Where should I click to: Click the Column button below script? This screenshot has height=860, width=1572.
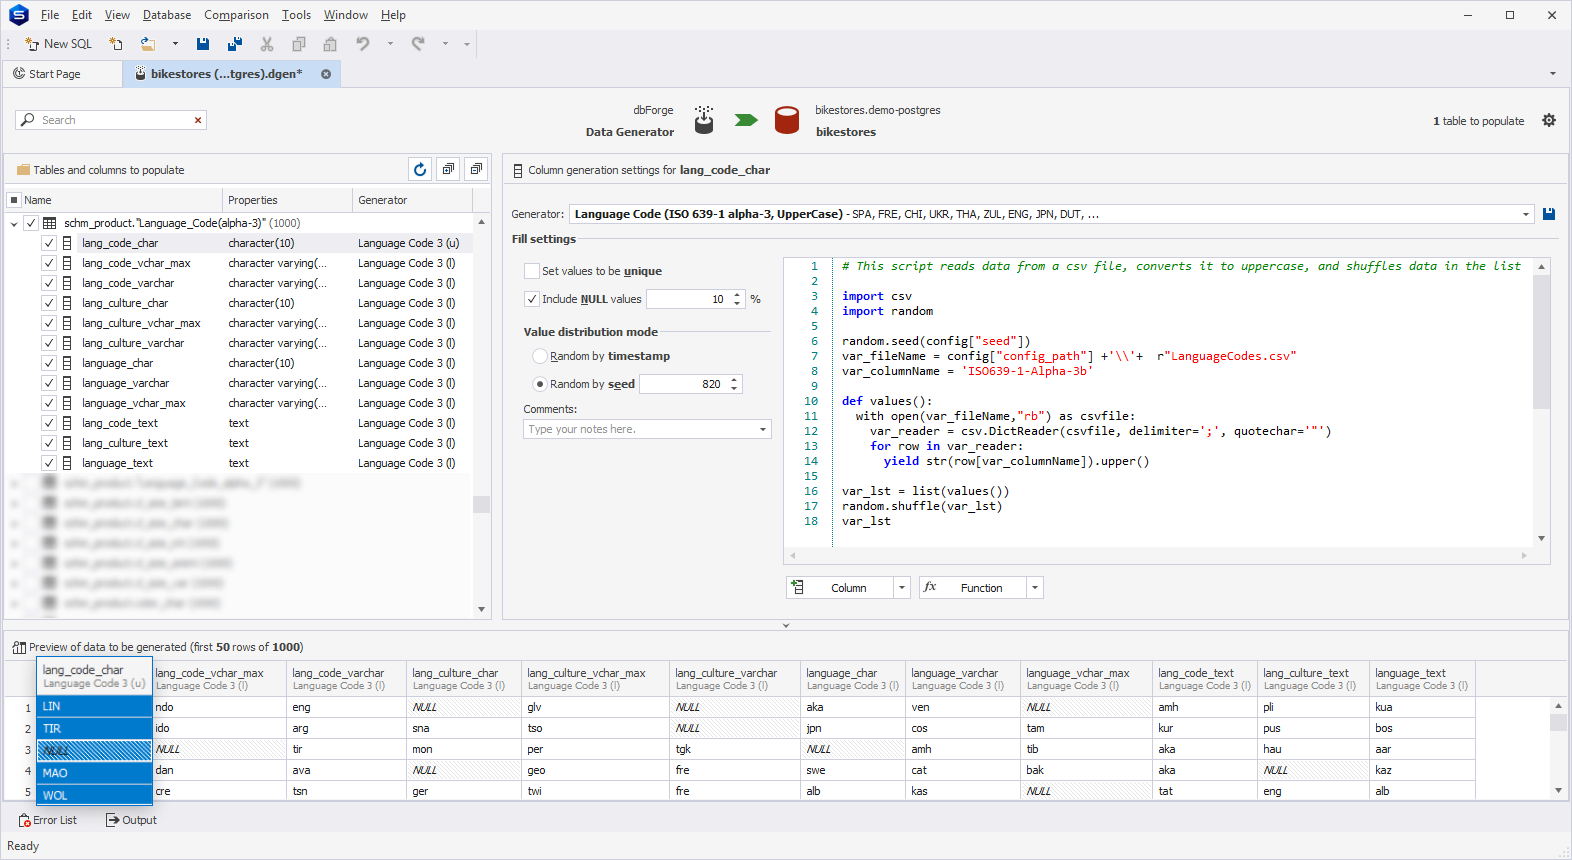[x=838, y=588]
